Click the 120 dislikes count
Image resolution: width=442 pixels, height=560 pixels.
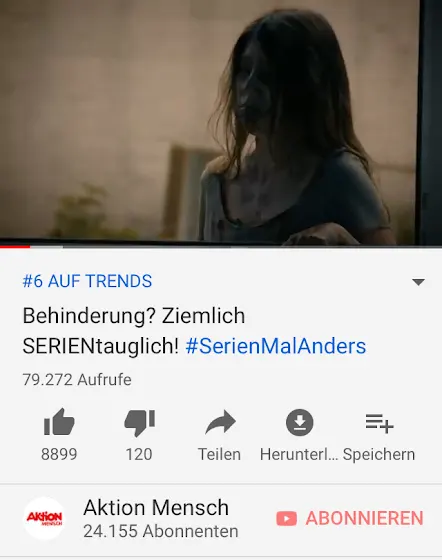pyautogui.click(x=139, y=454)
